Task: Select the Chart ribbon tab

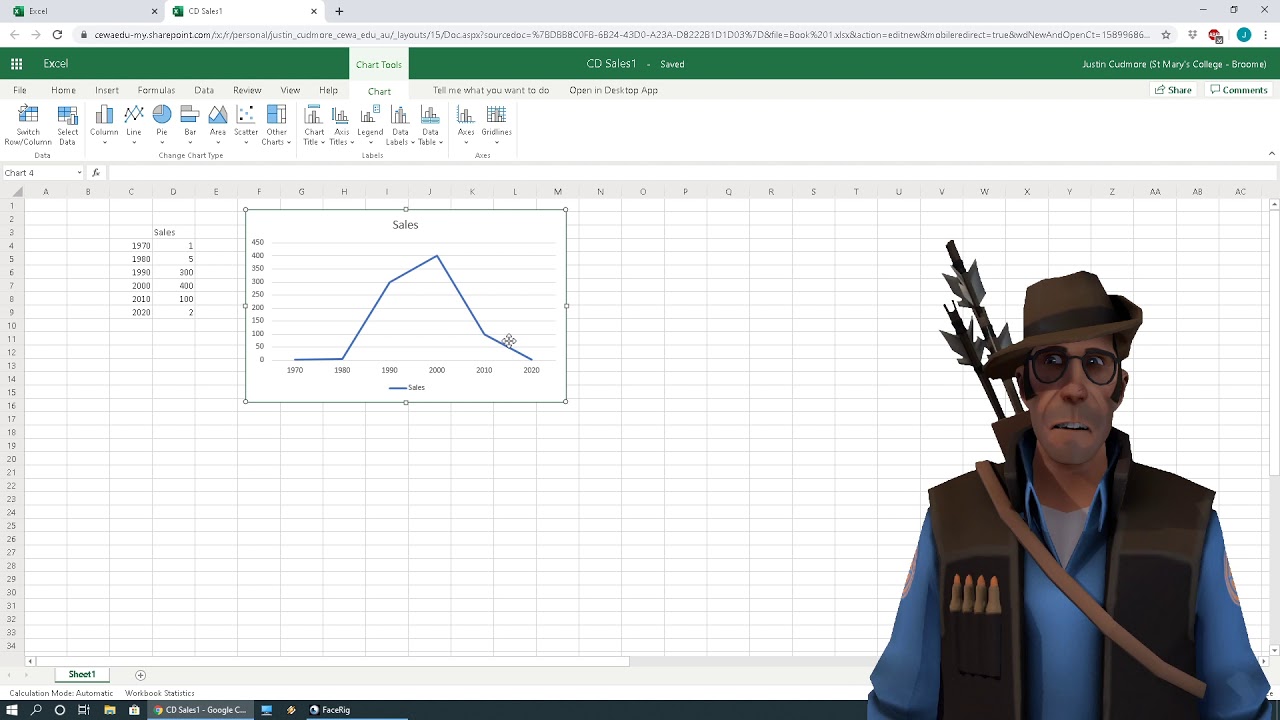Action: [x=379, y=91]
